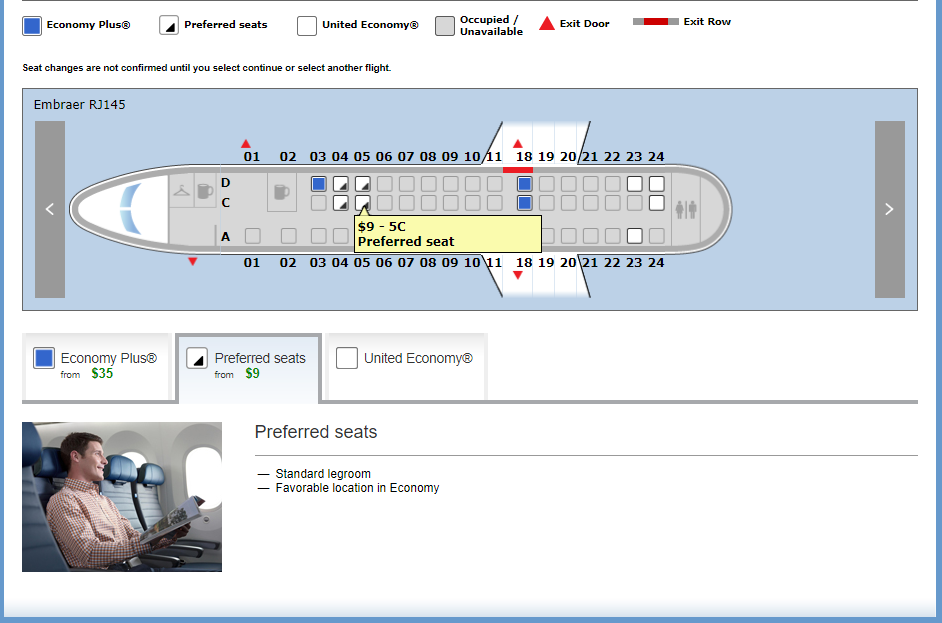This screenshot has height=623, width=942.
Task: Choose United Economy seat 24C
Action: tap(657, 203)
